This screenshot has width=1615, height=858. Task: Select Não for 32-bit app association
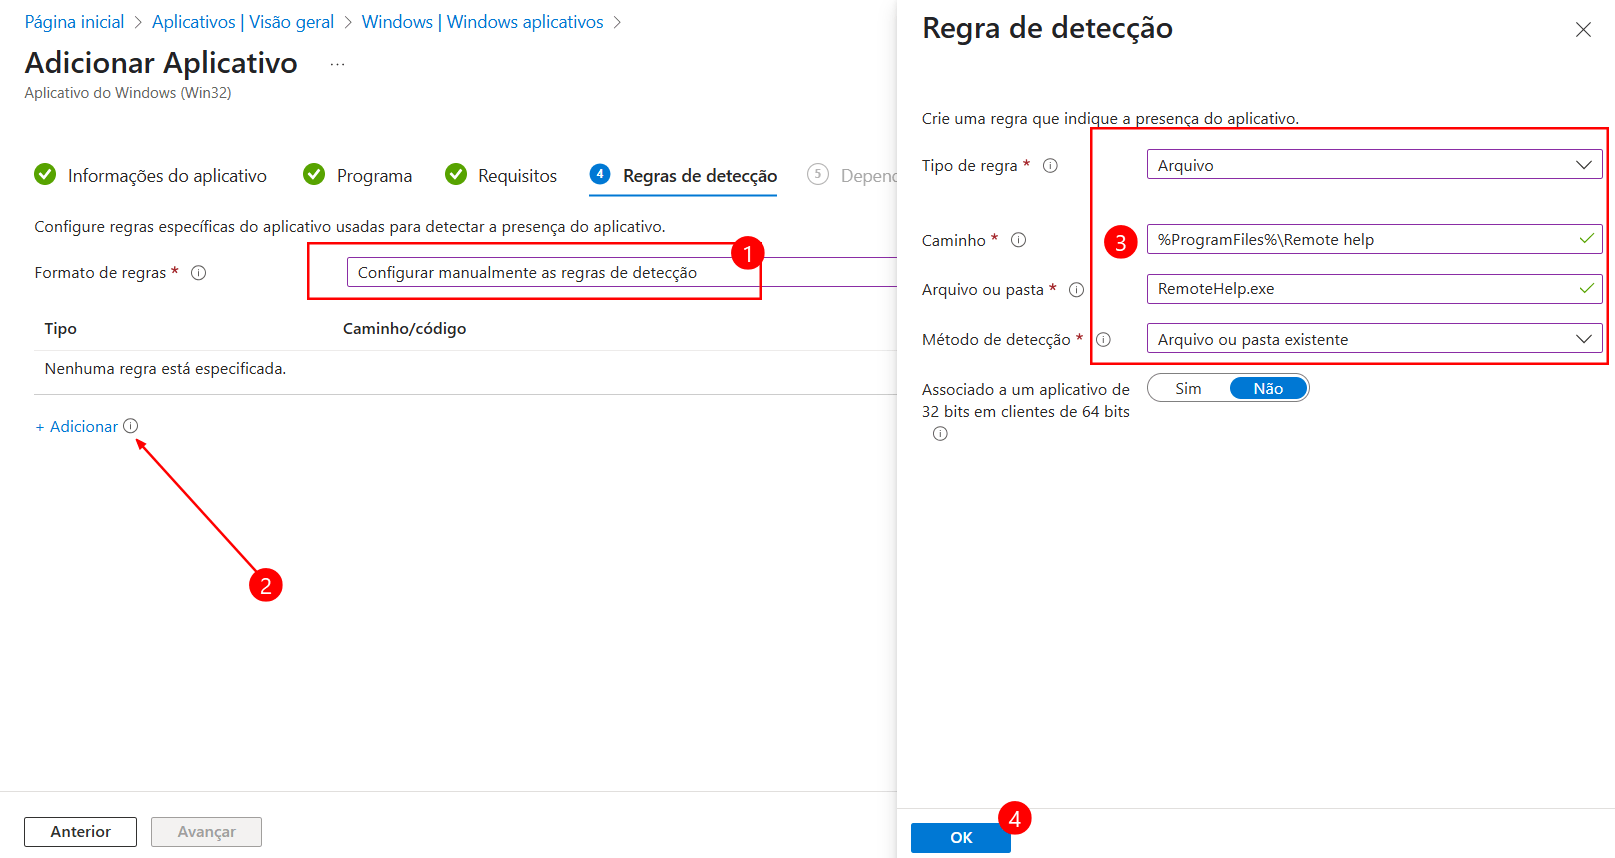click(1268, 389)
